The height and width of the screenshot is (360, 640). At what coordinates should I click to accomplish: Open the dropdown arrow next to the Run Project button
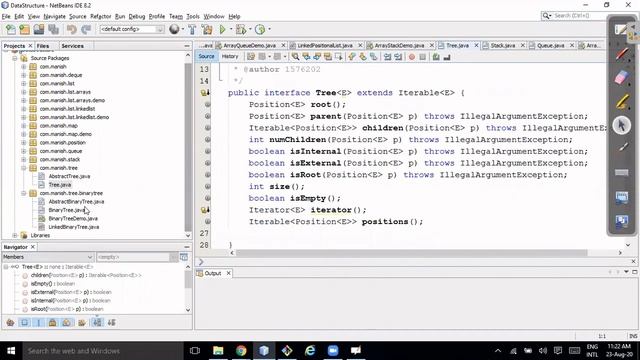[231, 29]
